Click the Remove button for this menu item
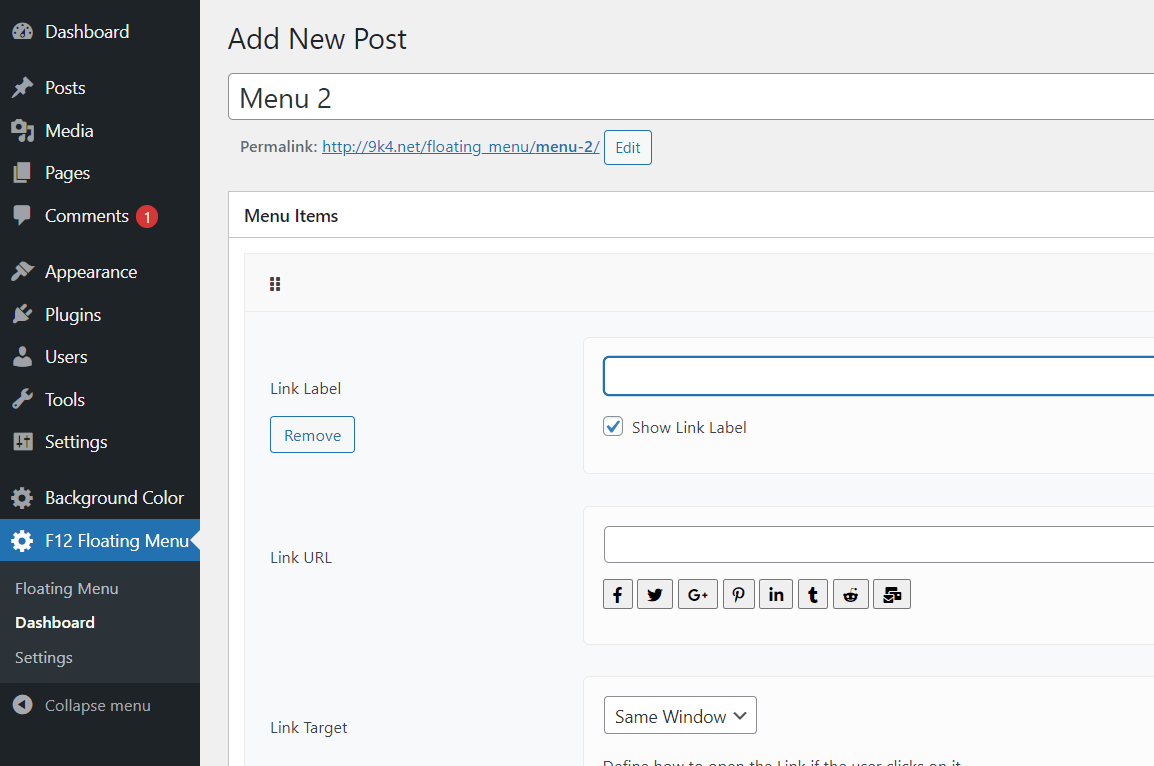This screenshot has height=766, width=1154. 312,434
